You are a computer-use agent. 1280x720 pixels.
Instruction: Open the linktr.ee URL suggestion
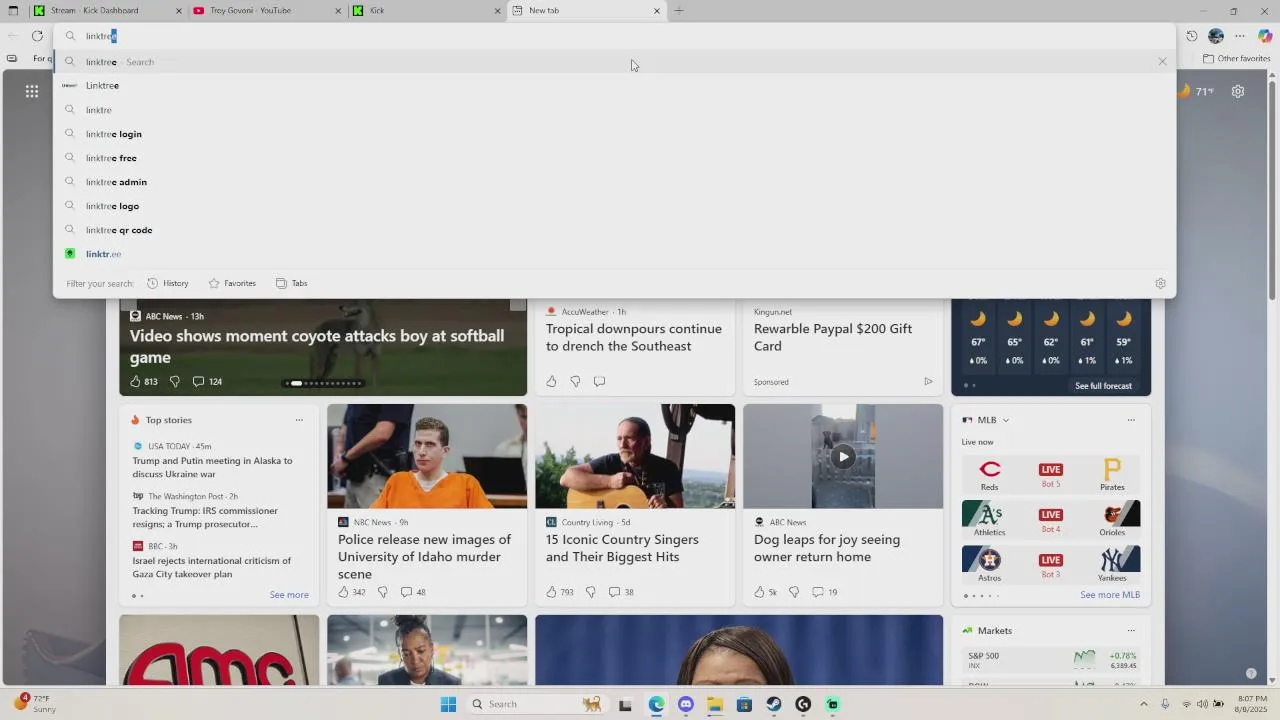pyautogui.click(x=614, y=254)
